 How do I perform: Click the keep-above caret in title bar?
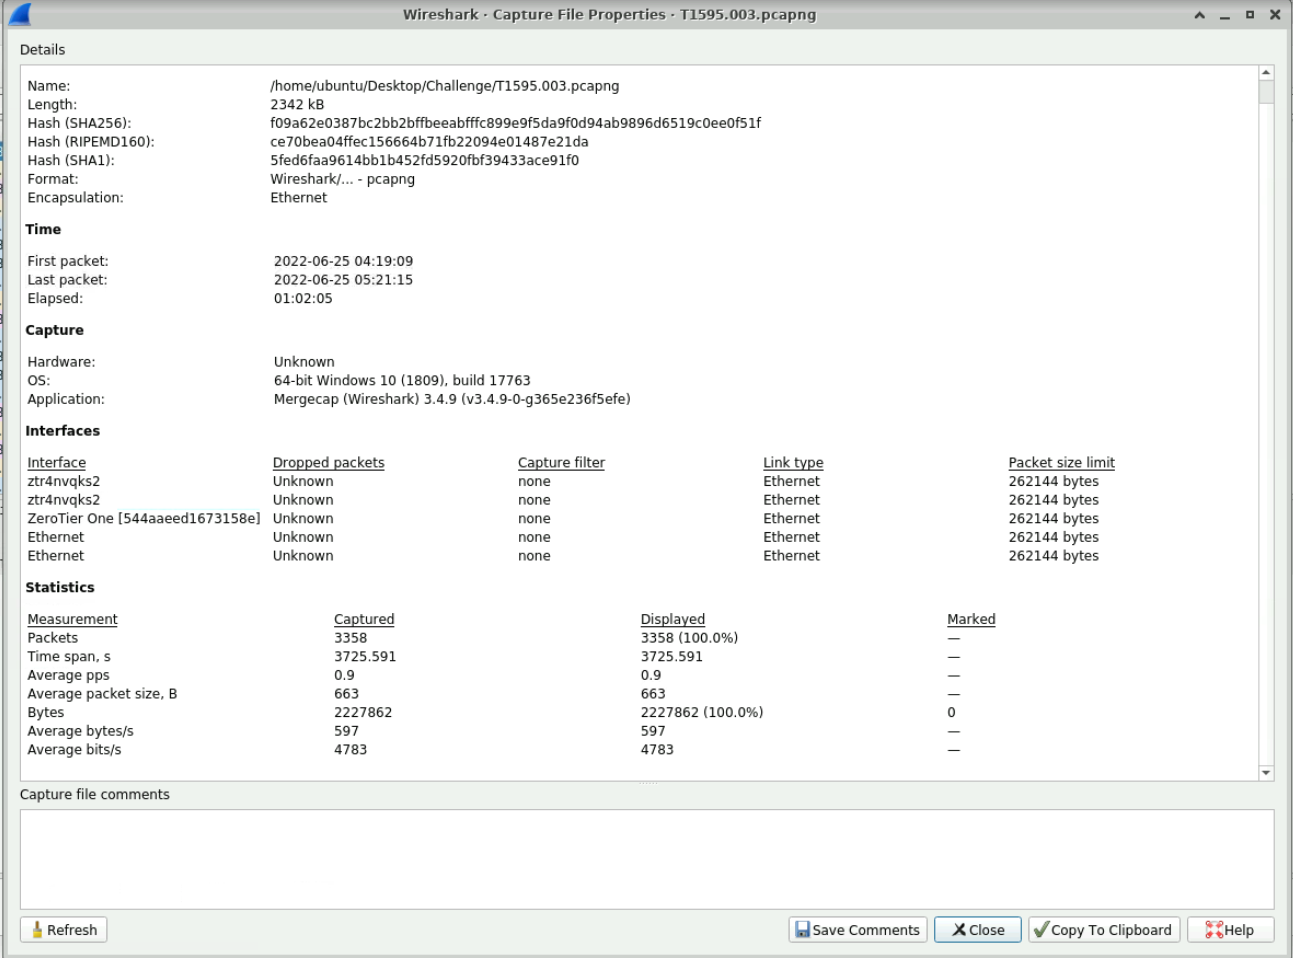(x=1199, y=15)
